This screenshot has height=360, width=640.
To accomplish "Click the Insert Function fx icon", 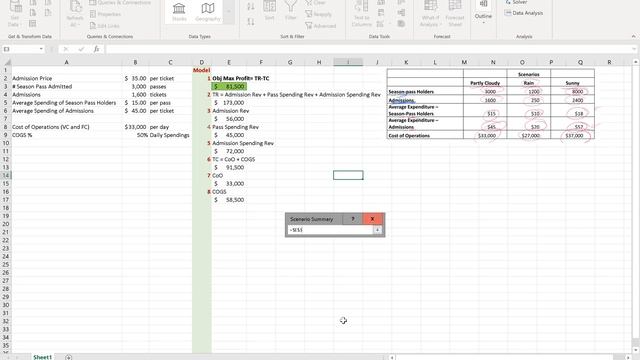I will [96, 49].
